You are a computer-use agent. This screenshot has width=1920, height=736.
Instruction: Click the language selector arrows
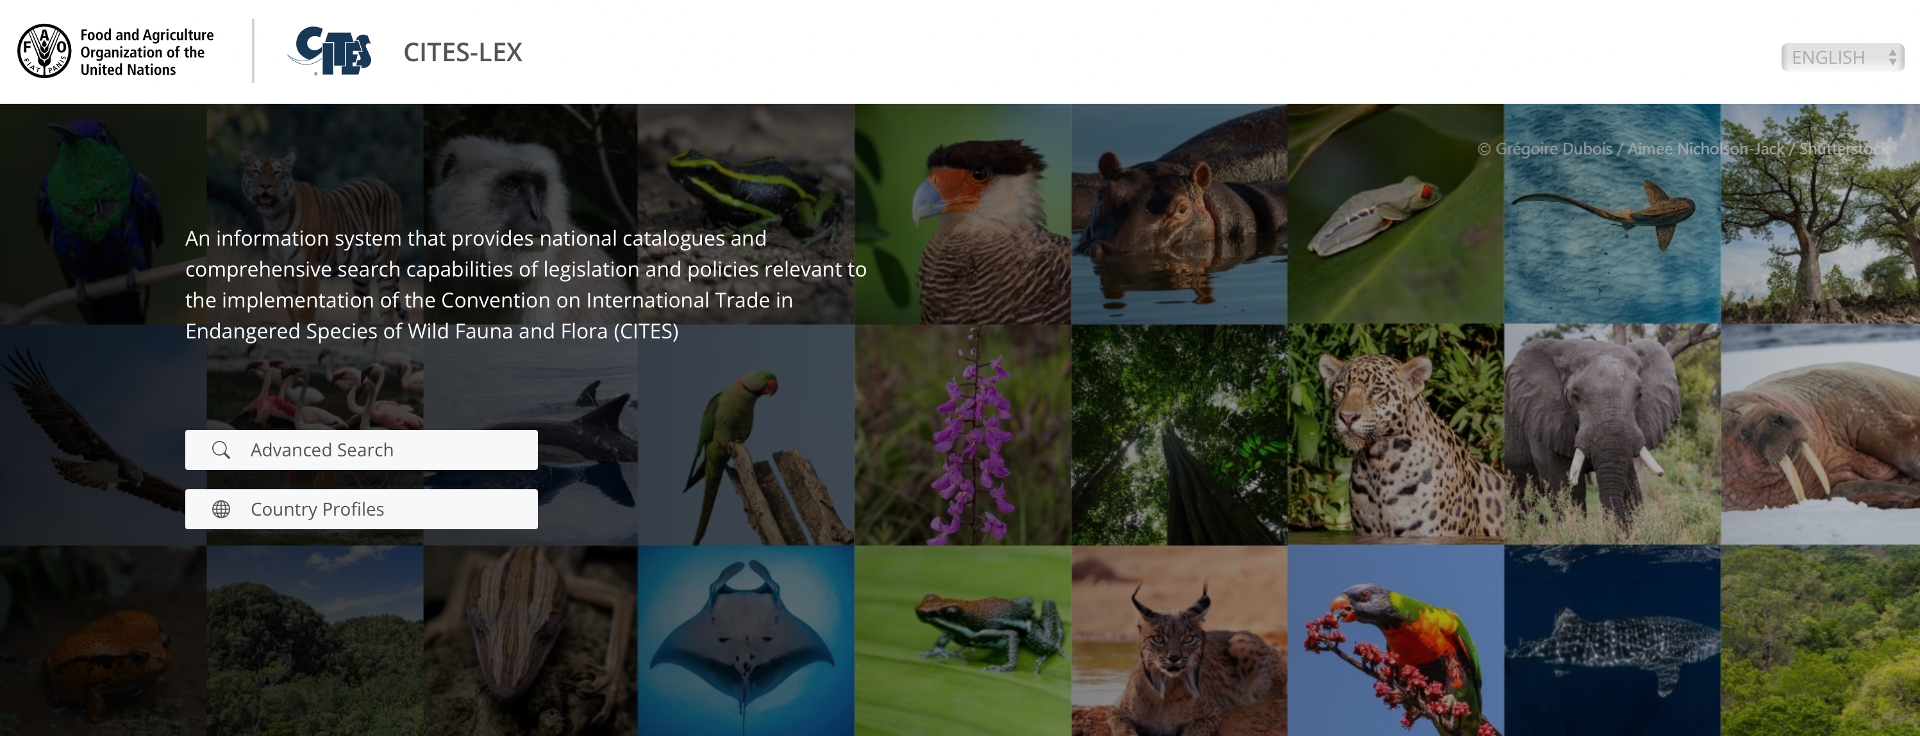click(1892, 58)
